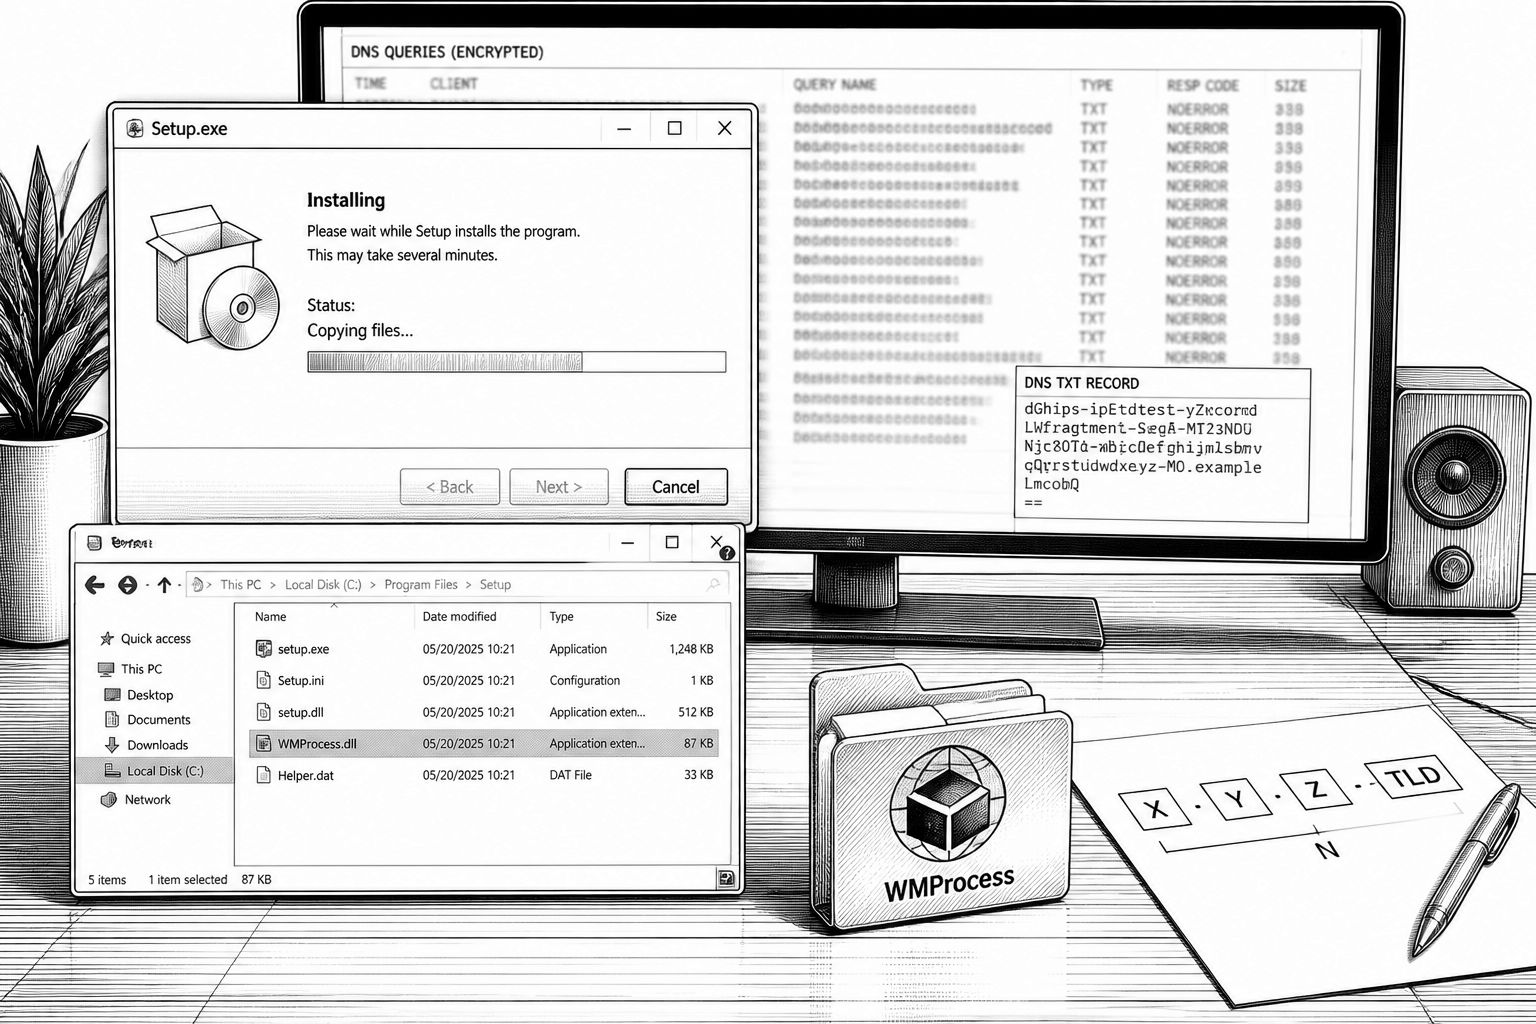Click the Explorer window title icon

[94, 543]
